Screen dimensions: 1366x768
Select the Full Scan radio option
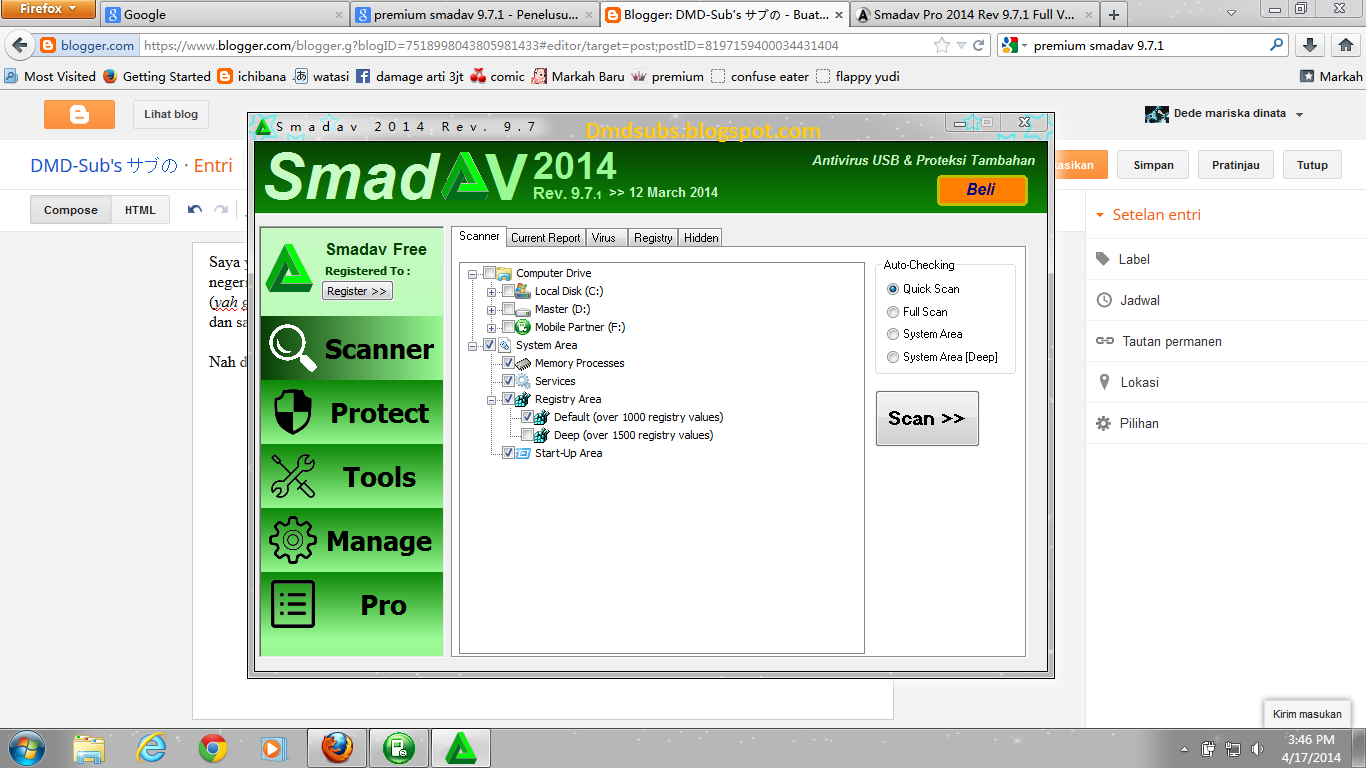[893, 312]
